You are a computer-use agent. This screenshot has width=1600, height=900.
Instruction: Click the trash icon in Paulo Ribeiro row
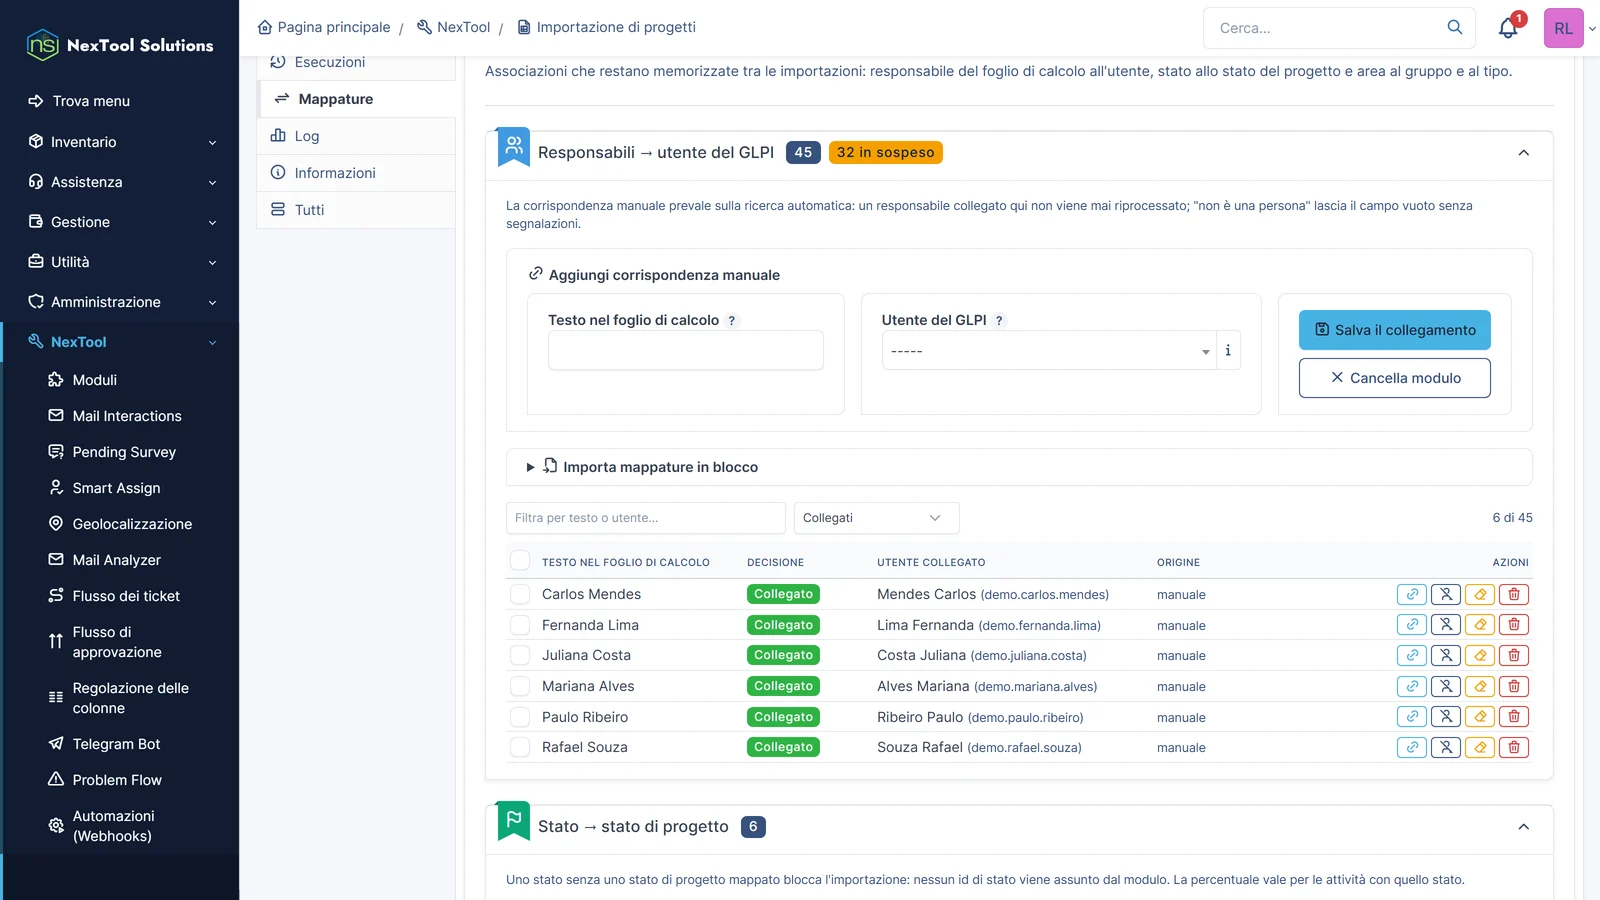1514,717
